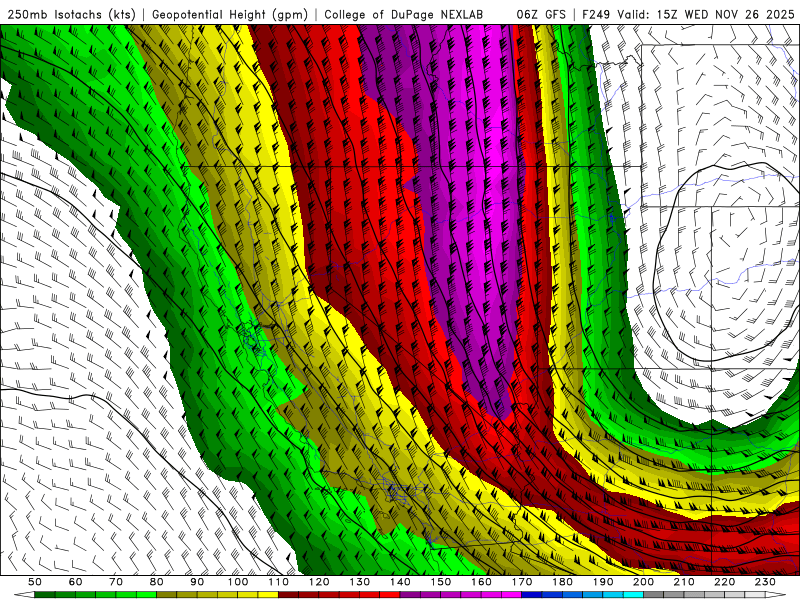Screen dimensions: 800x600
Task: Click the '250mb Isotachs (kts)' title text
Action: click(x=71, y=15)
